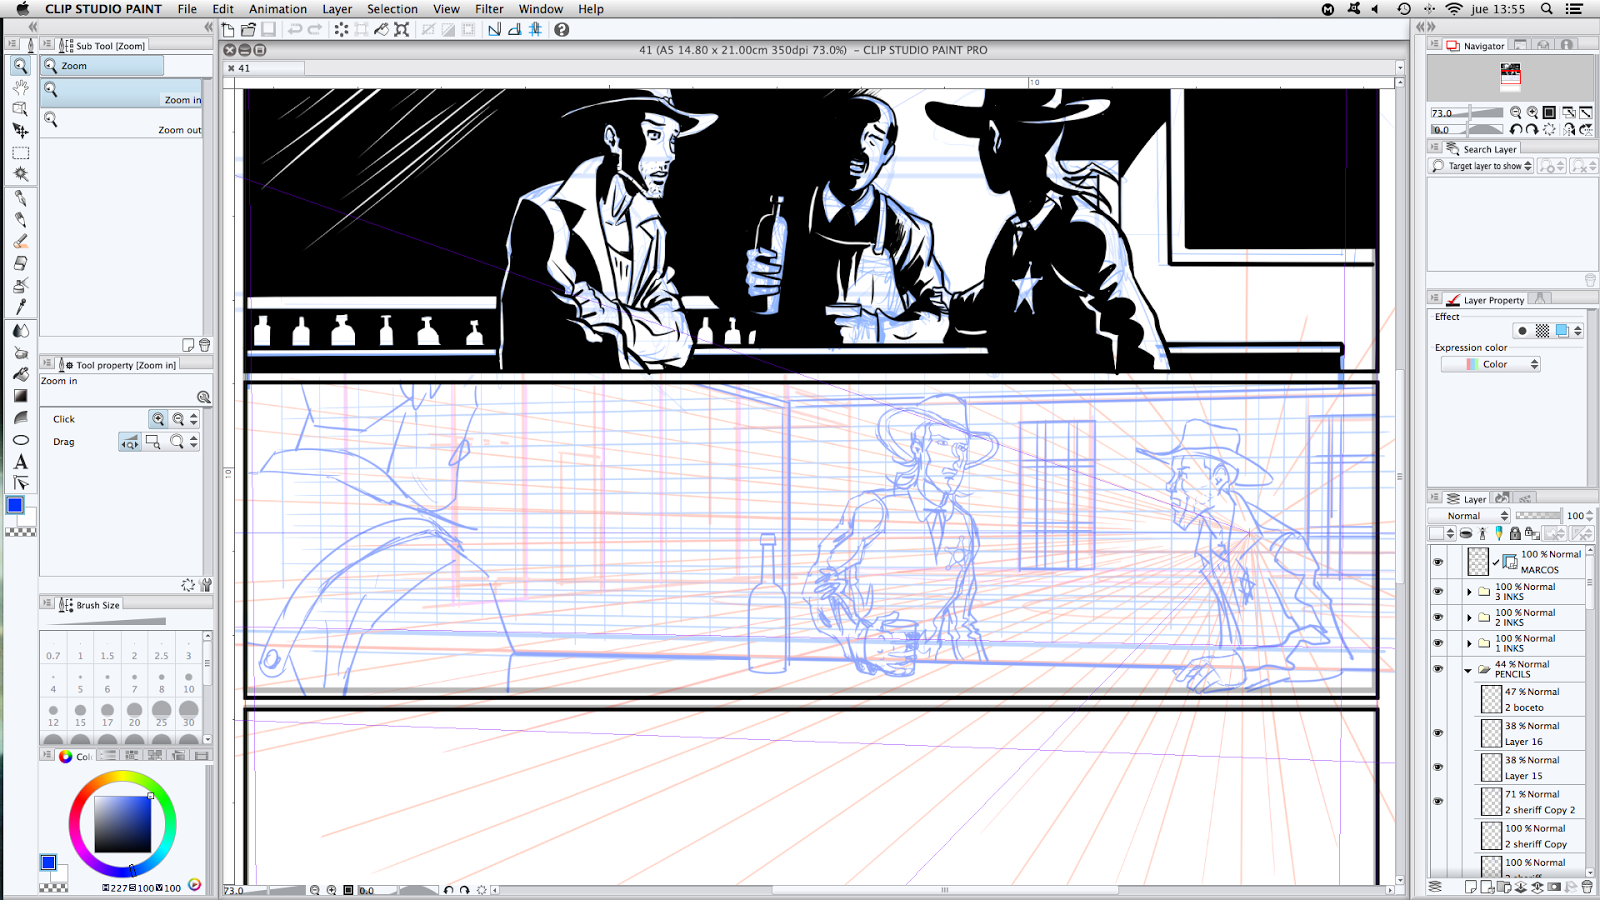
Task: Open the Selection menu
Action: click(392, 9)
